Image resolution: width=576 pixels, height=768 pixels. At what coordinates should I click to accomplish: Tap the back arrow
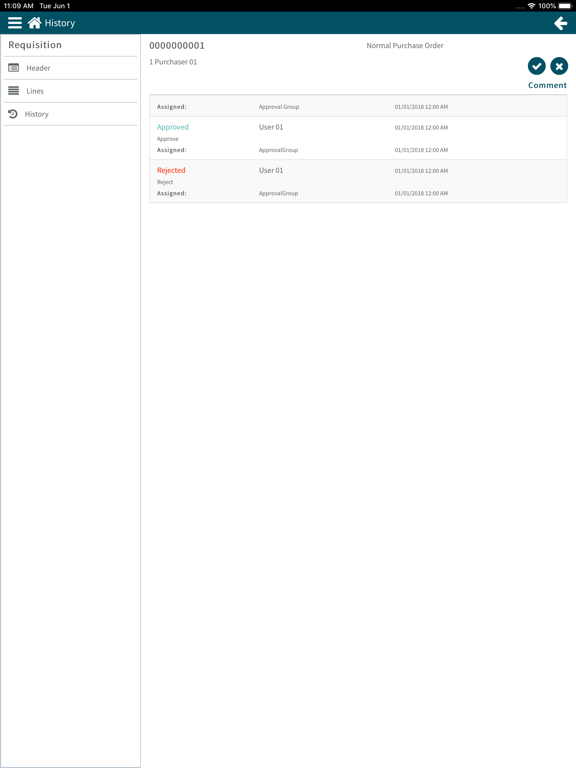[561, 23]
